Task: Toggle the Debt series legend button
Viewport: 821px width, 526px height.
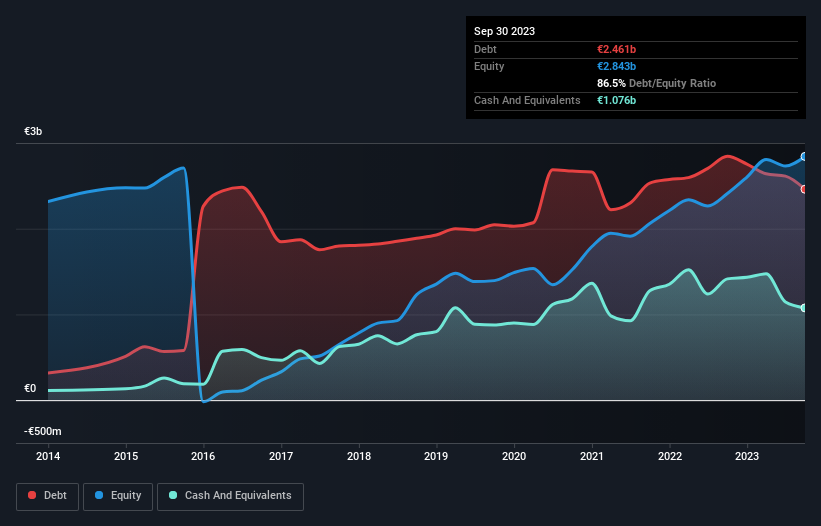Action: [x=47, y=496]
